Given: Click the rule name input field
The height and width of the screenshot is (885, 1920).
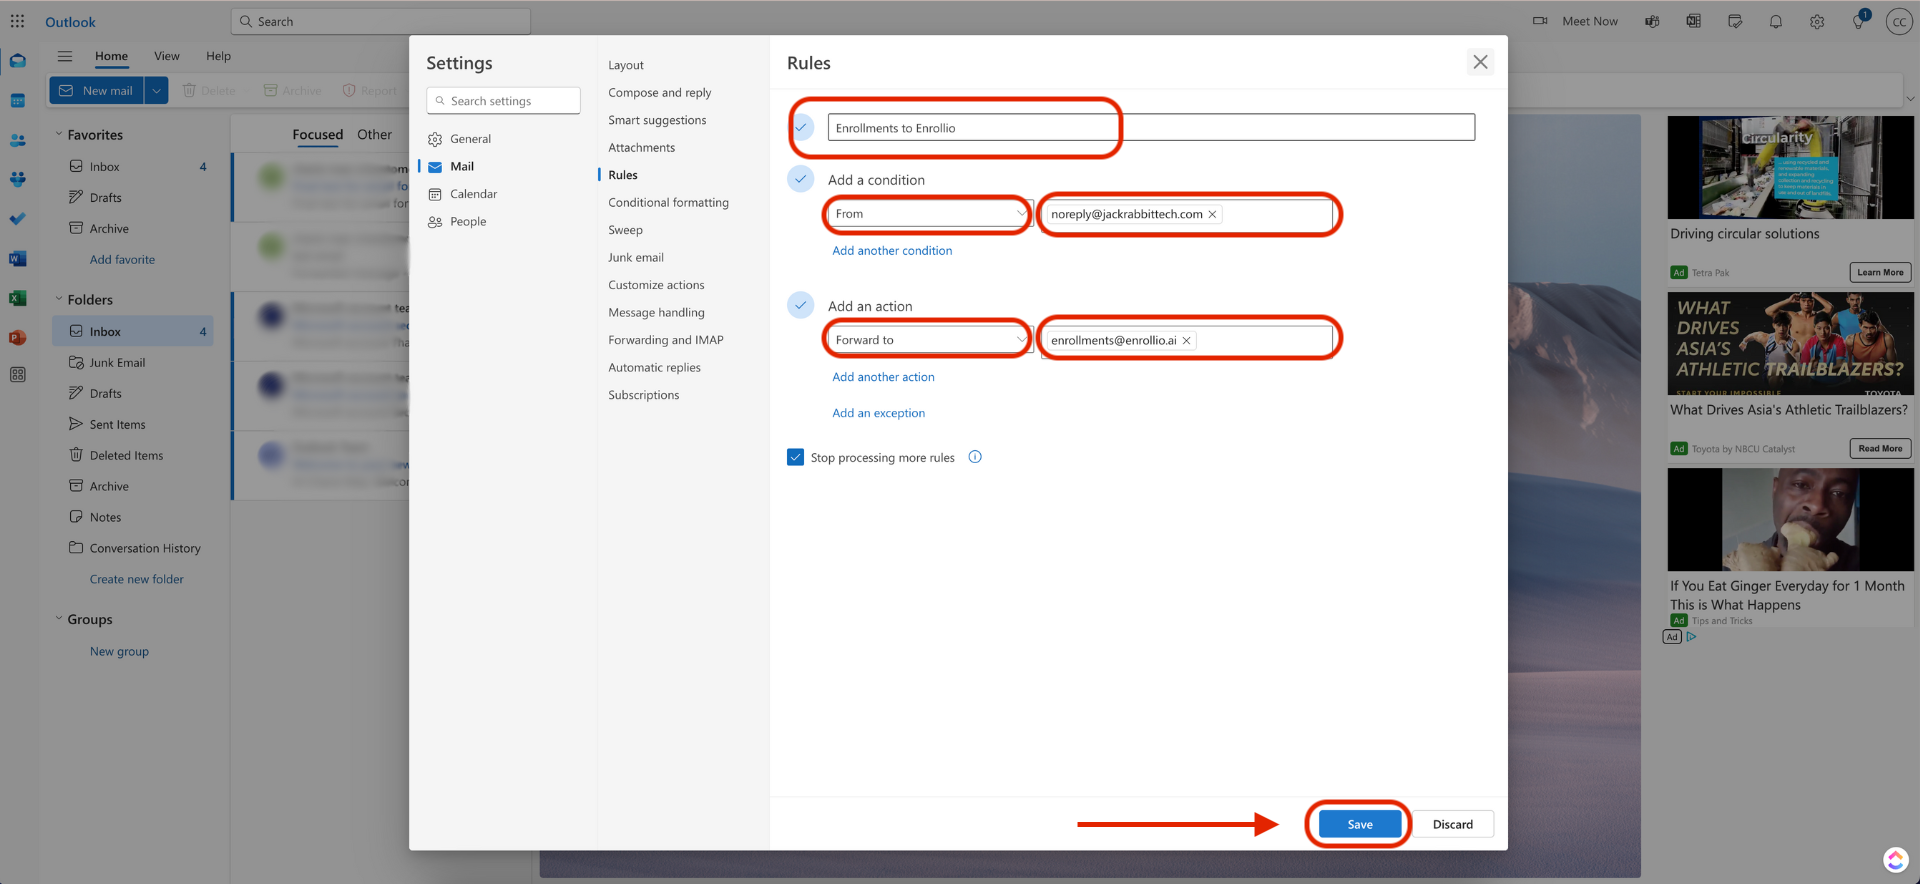Looking at the screenshot, I should tap(1151, 128).
